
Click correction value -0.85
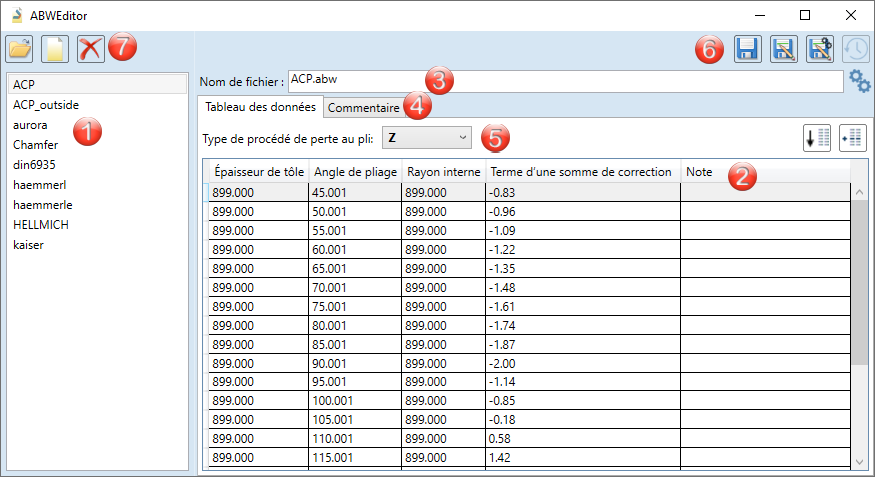point(583,401)
